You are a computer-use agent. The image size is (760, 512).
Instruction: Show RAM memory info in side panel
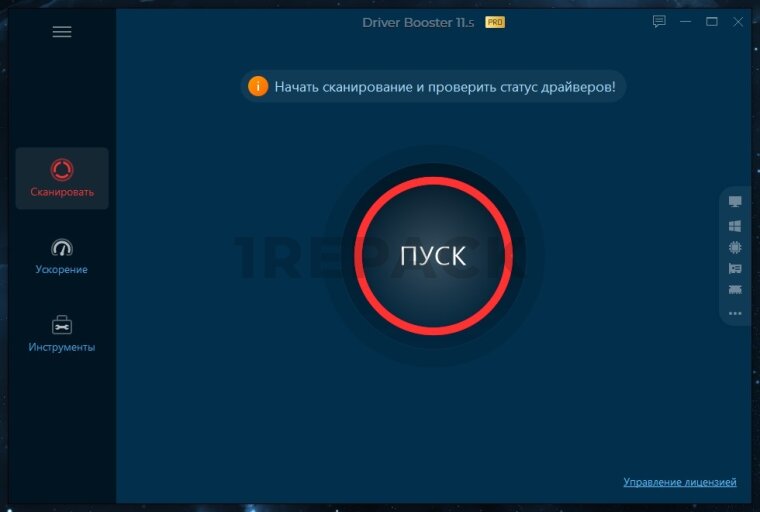pyautogui.click(x=735, y=290)
